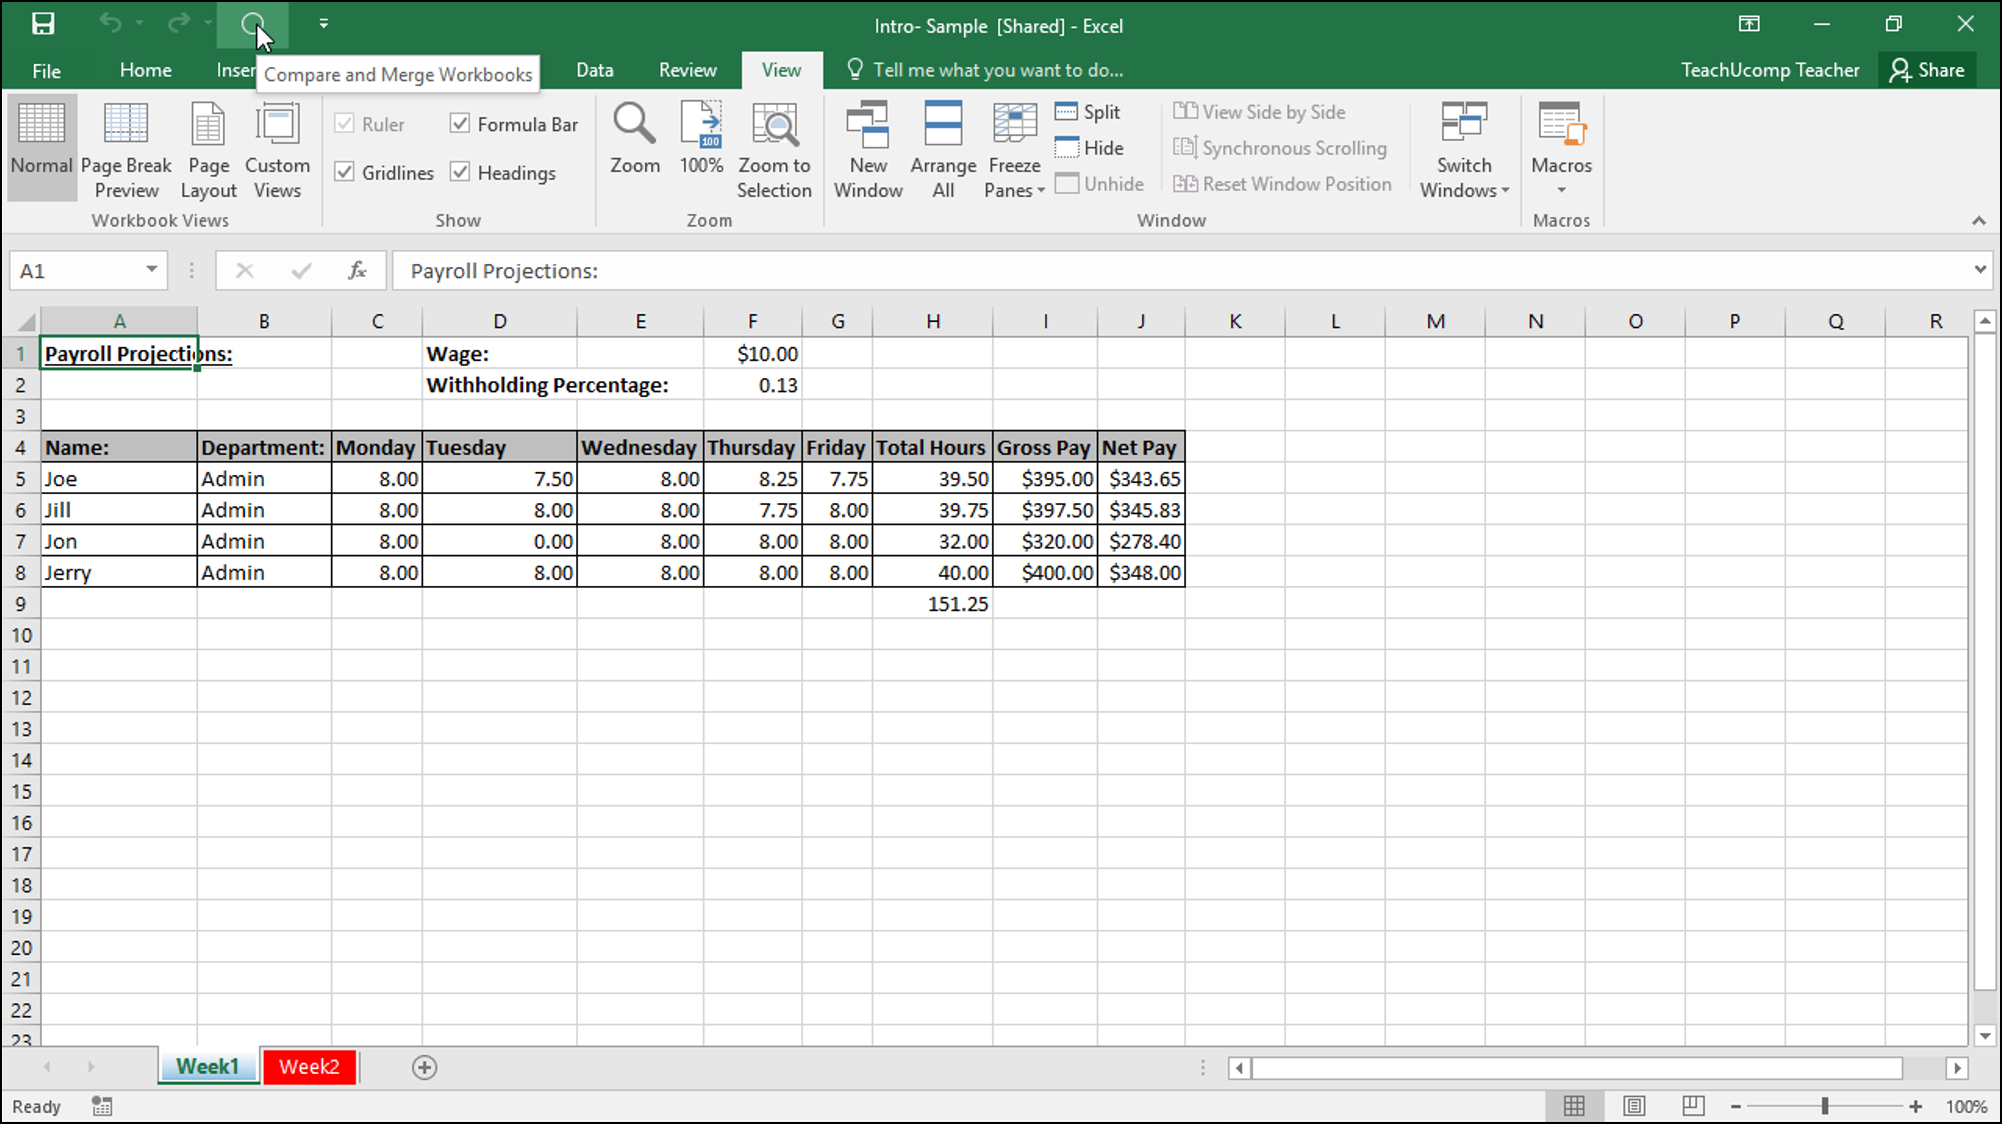This screenshot has width=2002, height=1124.
Task: Disable the Gridlines checkbox
Action: (x=345, y=172)
